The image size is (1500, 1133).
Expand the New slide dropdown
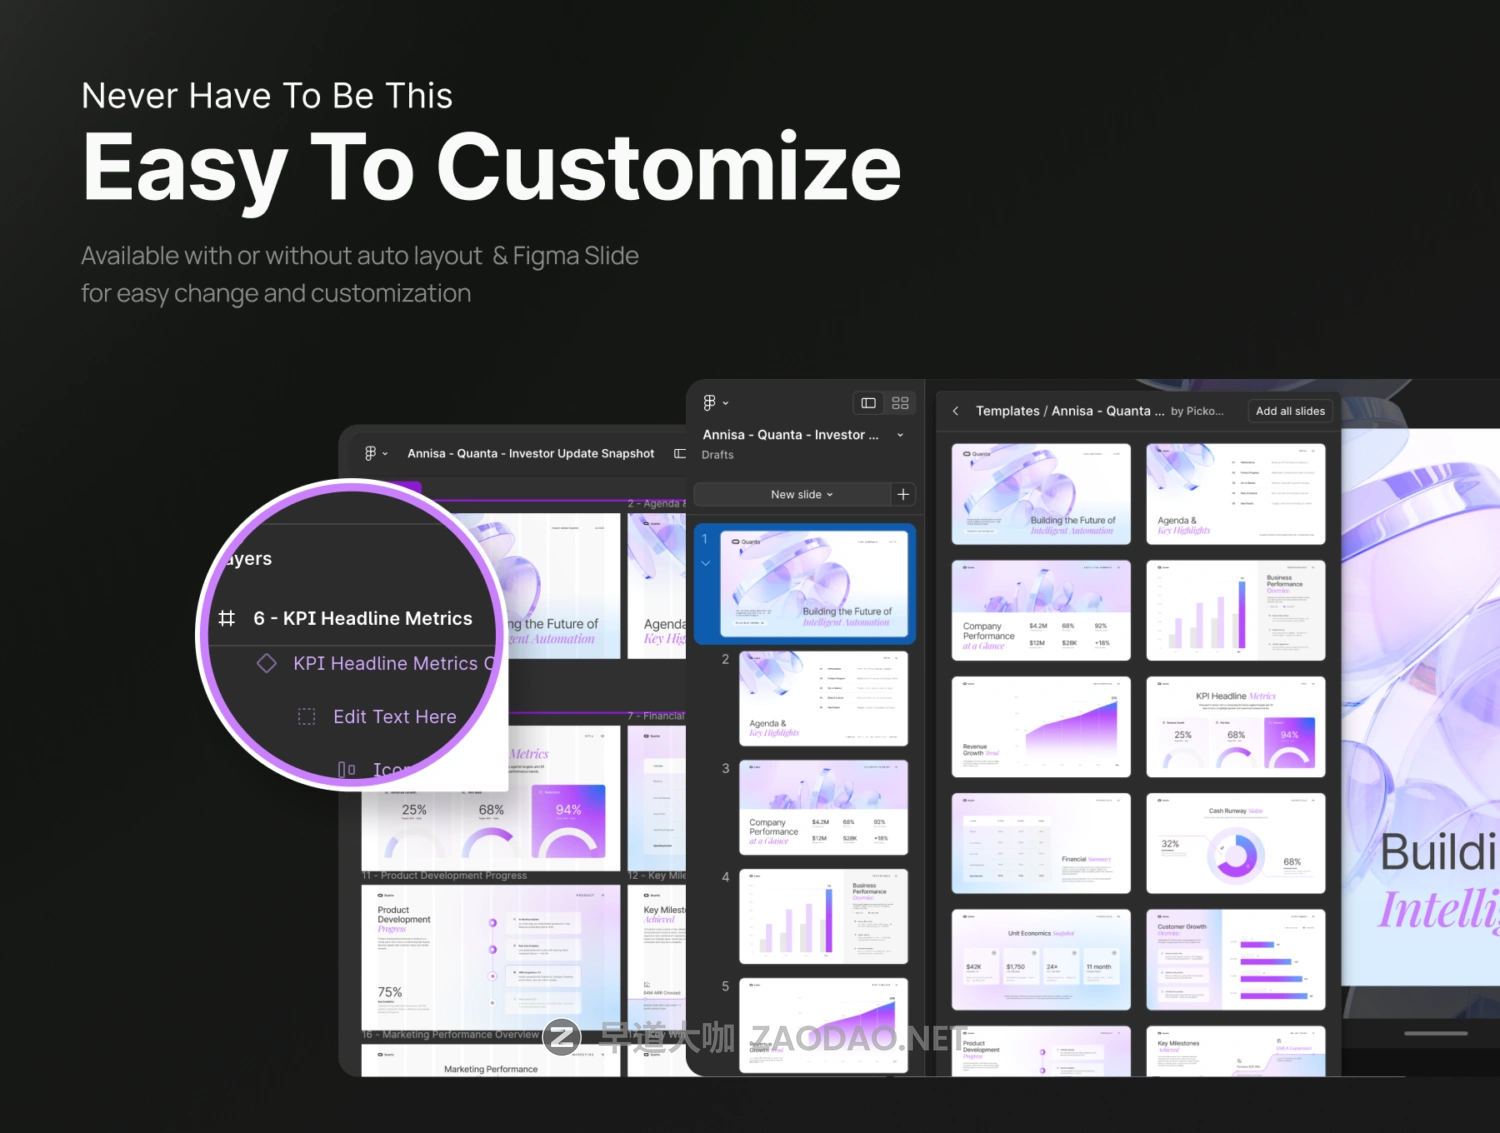coord(801,494)
